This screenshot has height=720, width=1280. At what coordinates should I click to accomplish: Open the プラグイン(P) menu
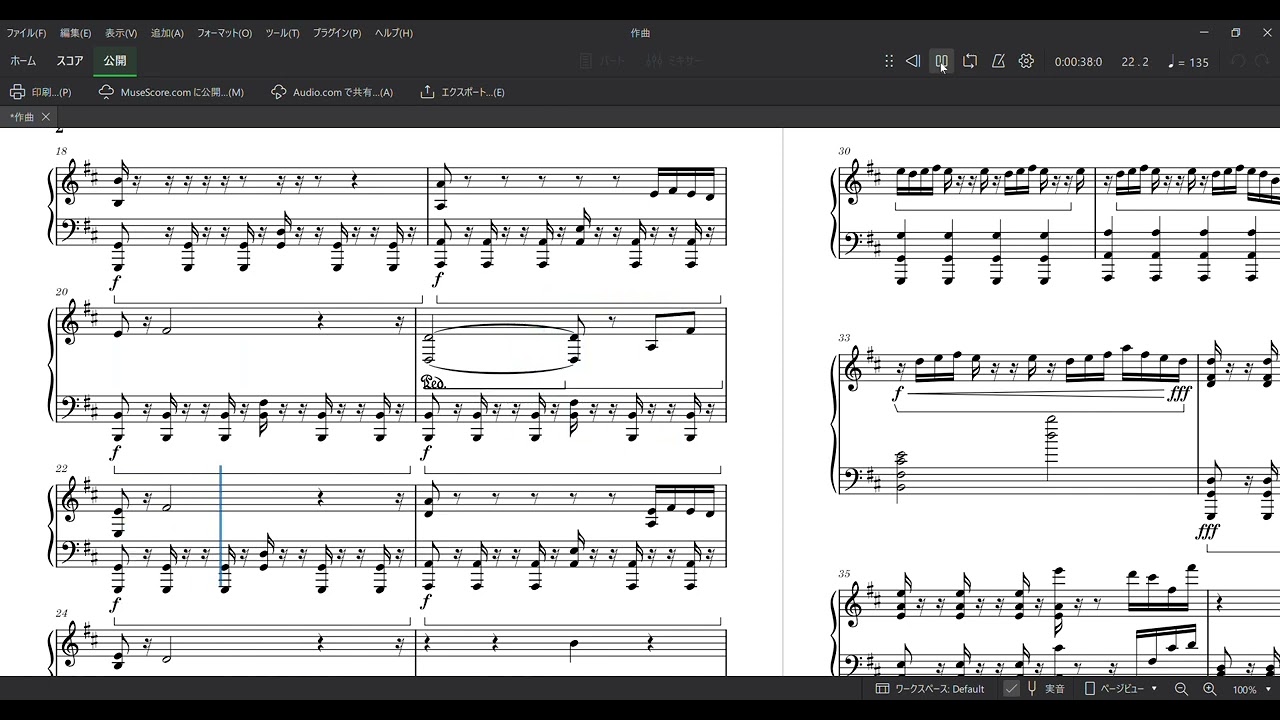[337, 33]
